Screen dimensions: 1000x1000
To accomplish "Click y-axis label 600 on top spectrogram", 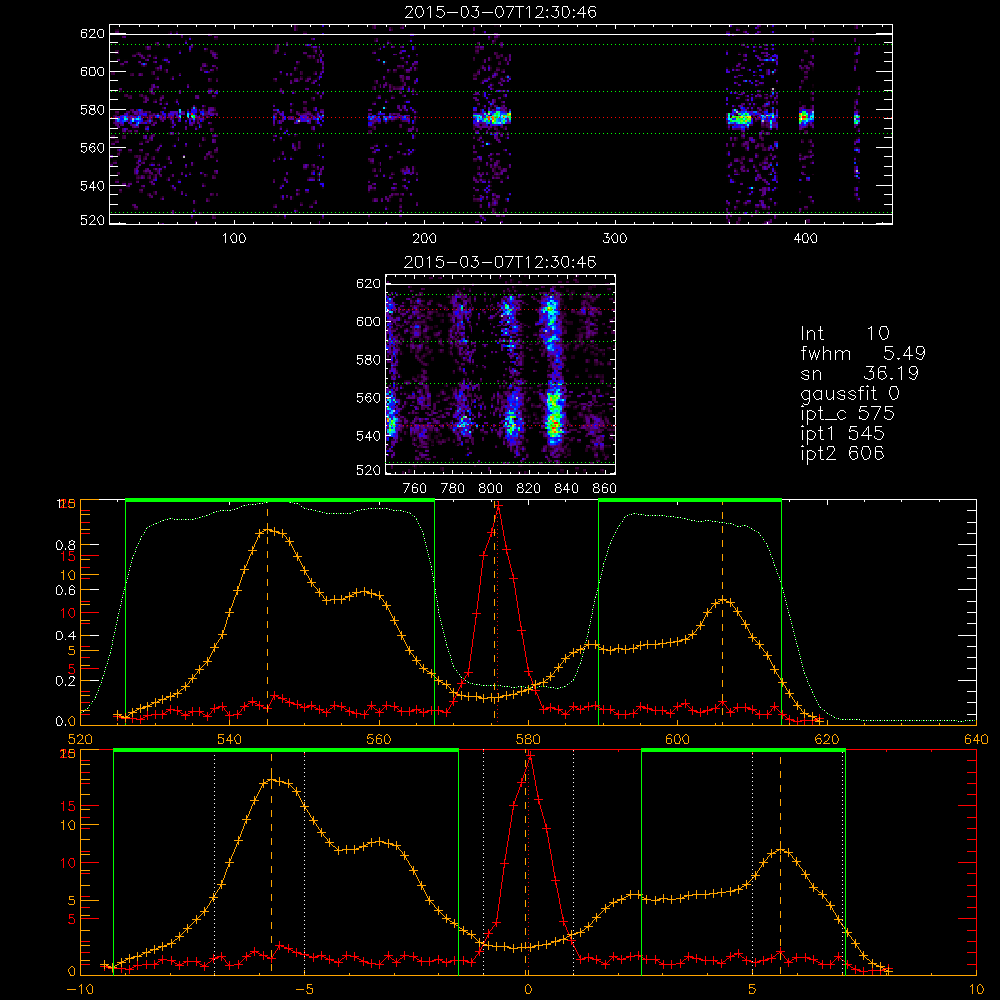I will pyautogui.click(x=92, y=71).
